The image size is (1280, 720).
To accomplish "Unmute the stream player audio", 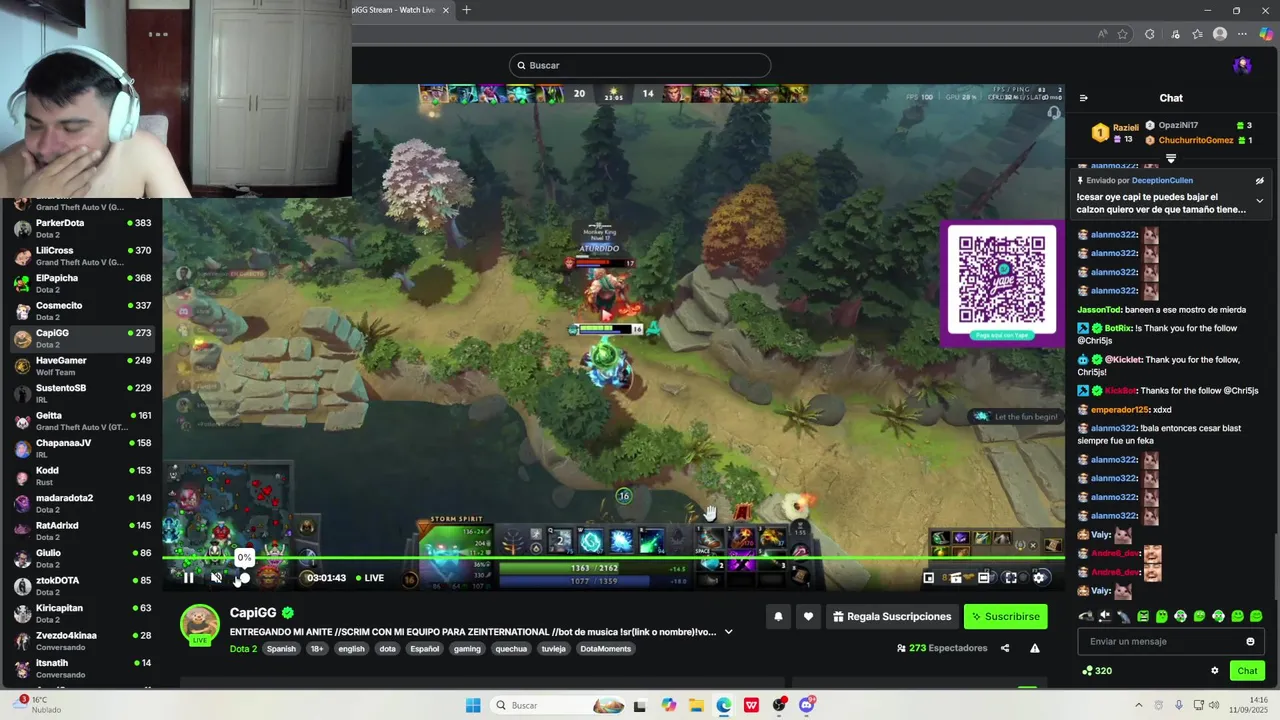I will point(216,578).
